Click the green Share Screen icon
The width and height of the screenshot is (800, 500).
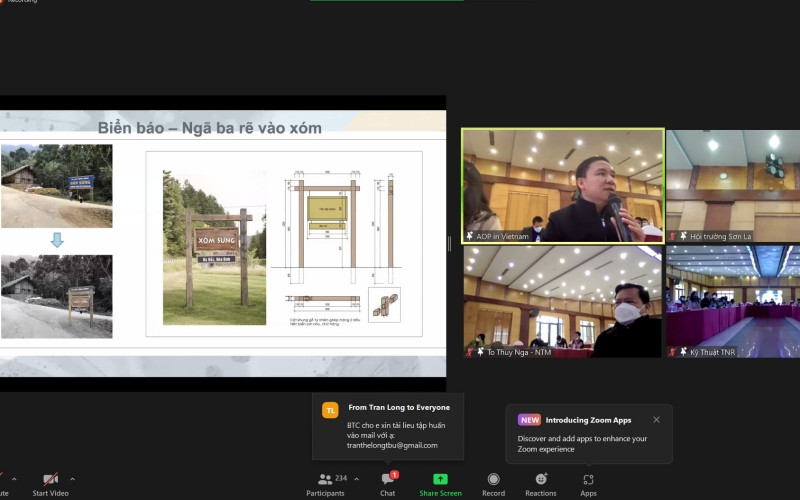[440, 480]
